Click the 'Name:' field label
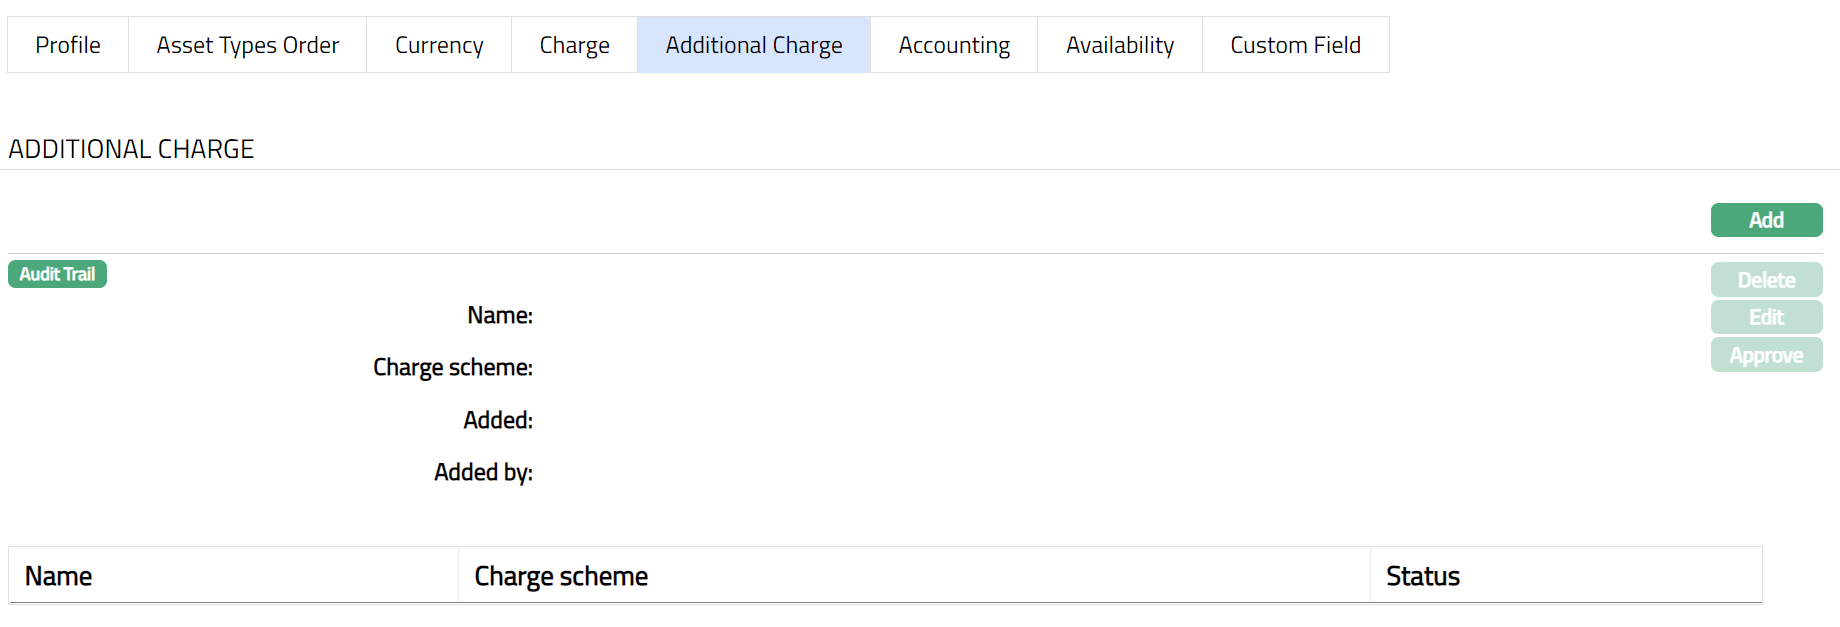The image size is (1840, 627). (x=499, y=316)
